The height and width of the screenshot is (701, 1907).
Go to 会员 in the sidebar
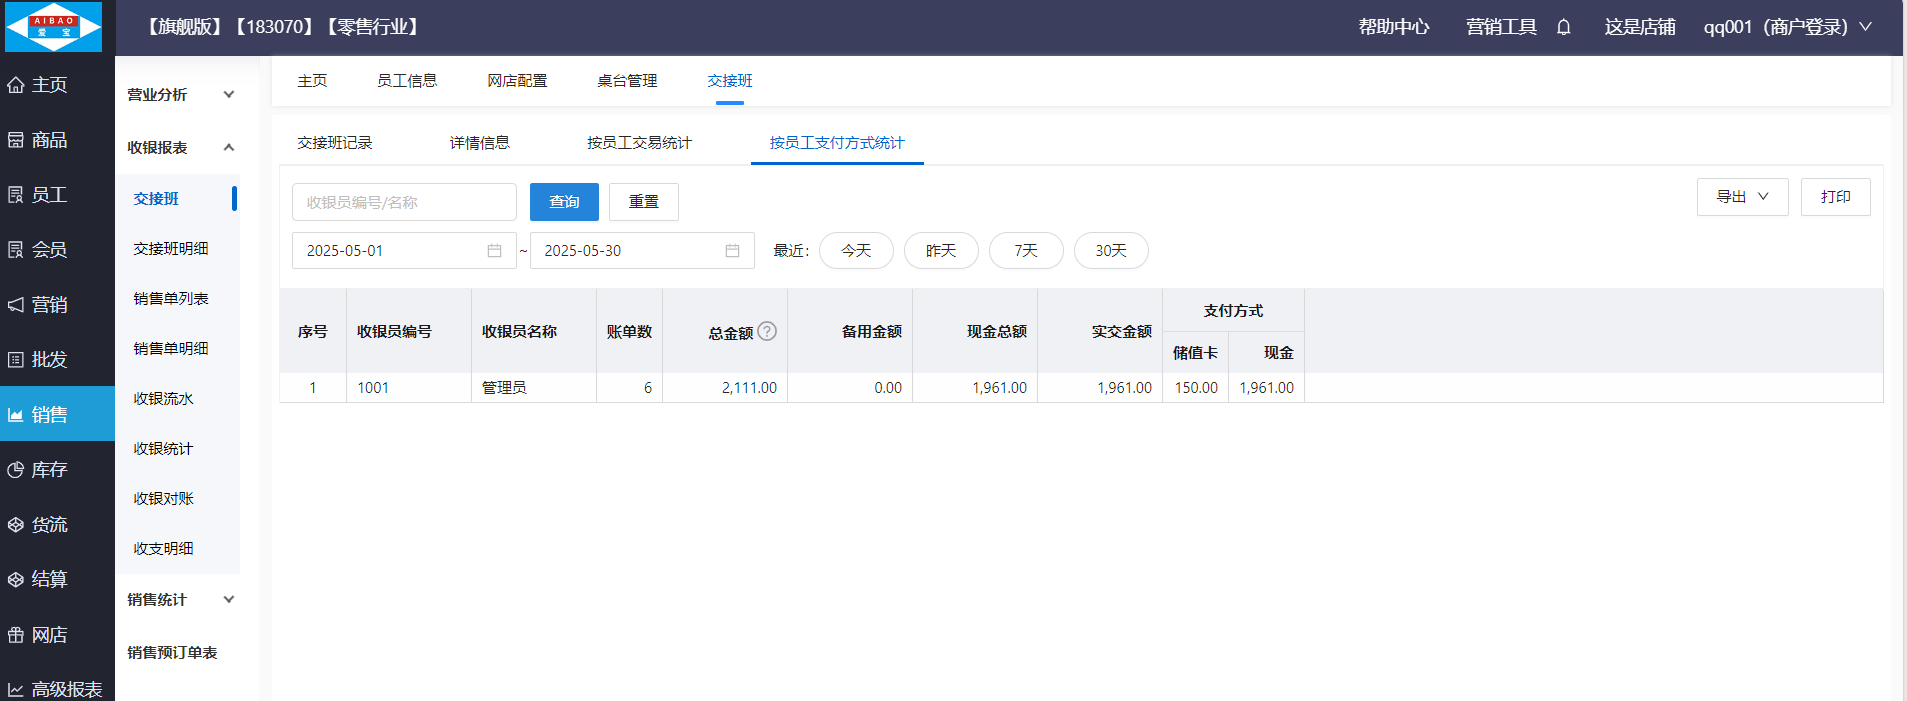(49, 250)
